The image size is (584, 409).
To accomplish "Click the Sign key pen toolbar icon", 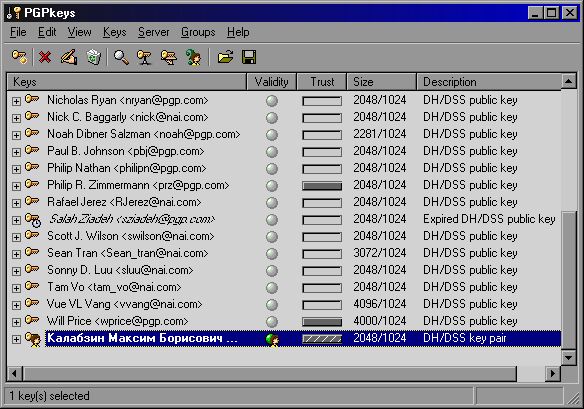I will coord(69,57).
